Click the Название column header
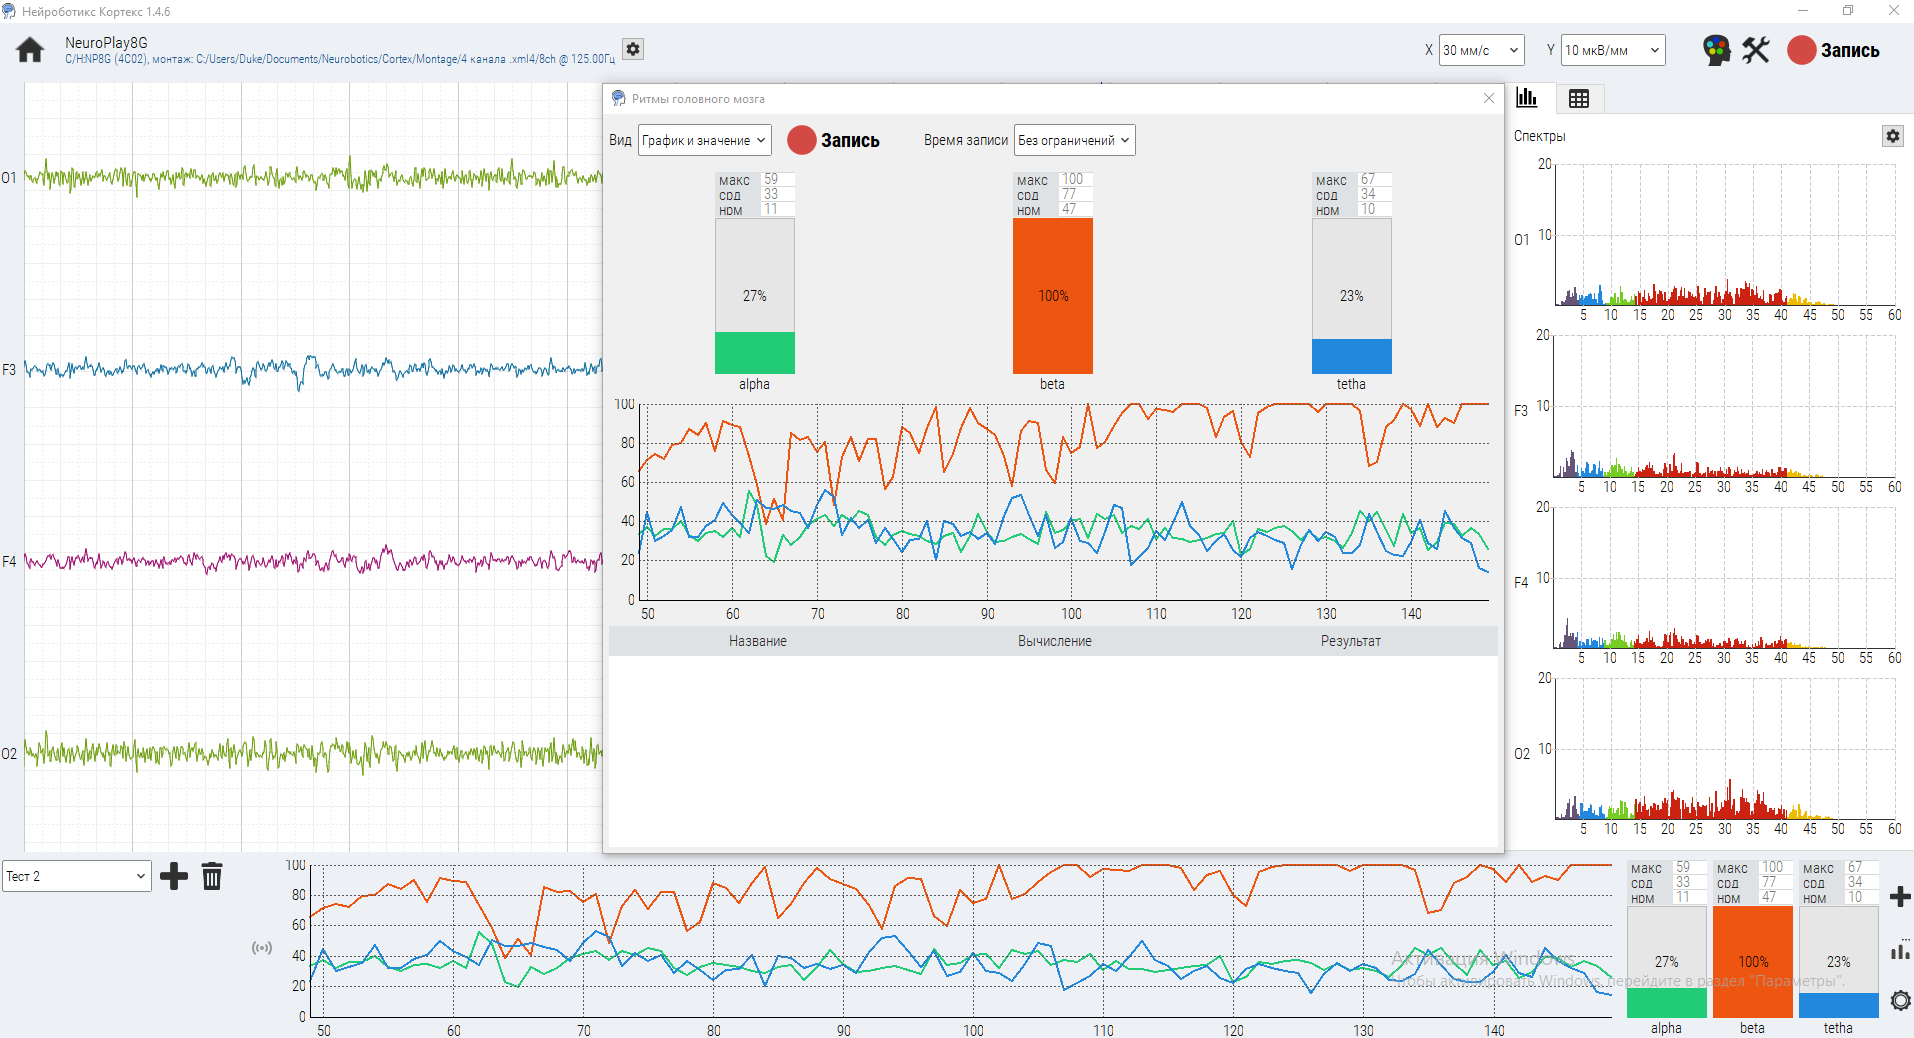The width and height of the screenshot is (1914, 1038). tap(757, 641)
